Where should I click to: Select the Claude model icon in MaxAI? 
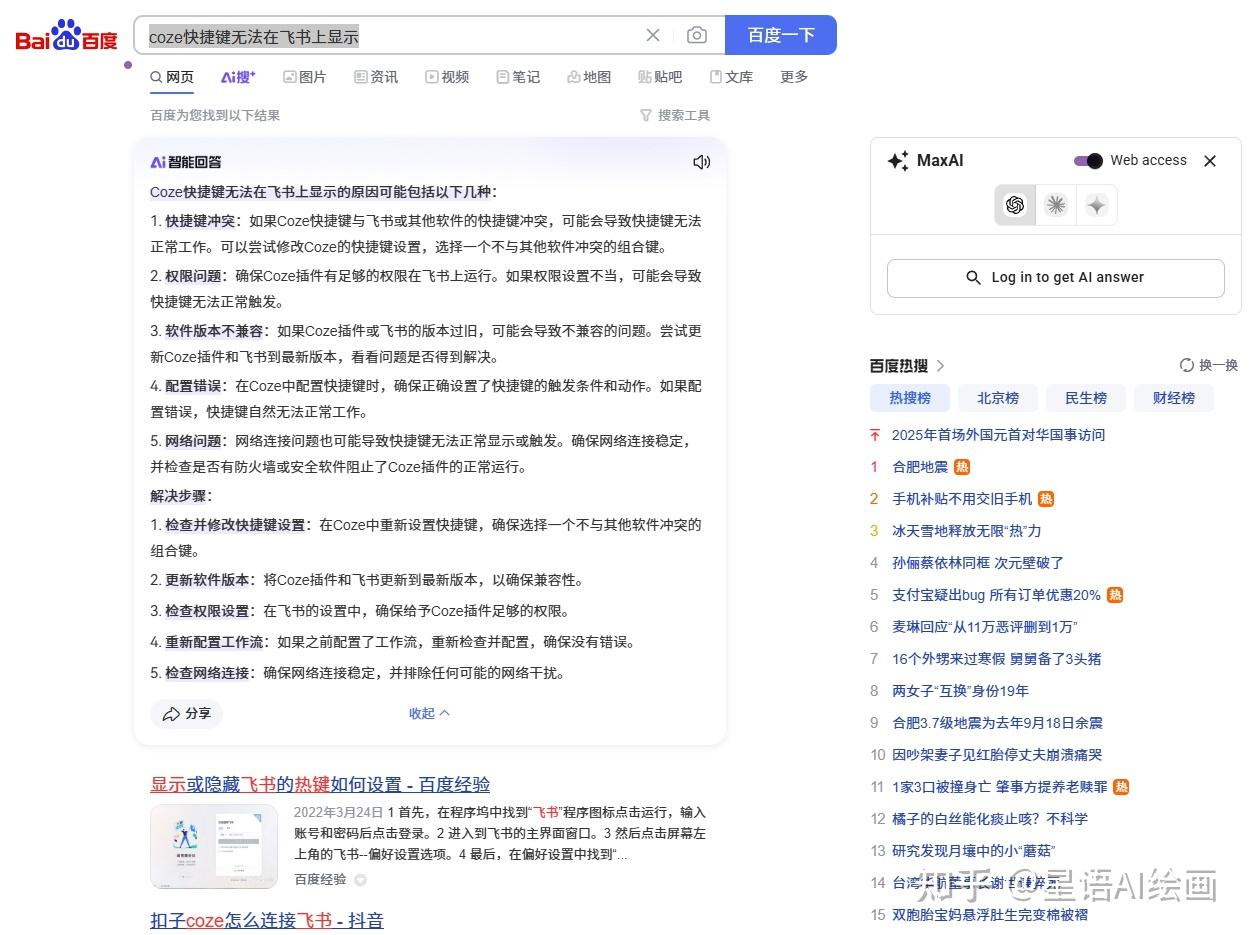tap(1056, 205)
